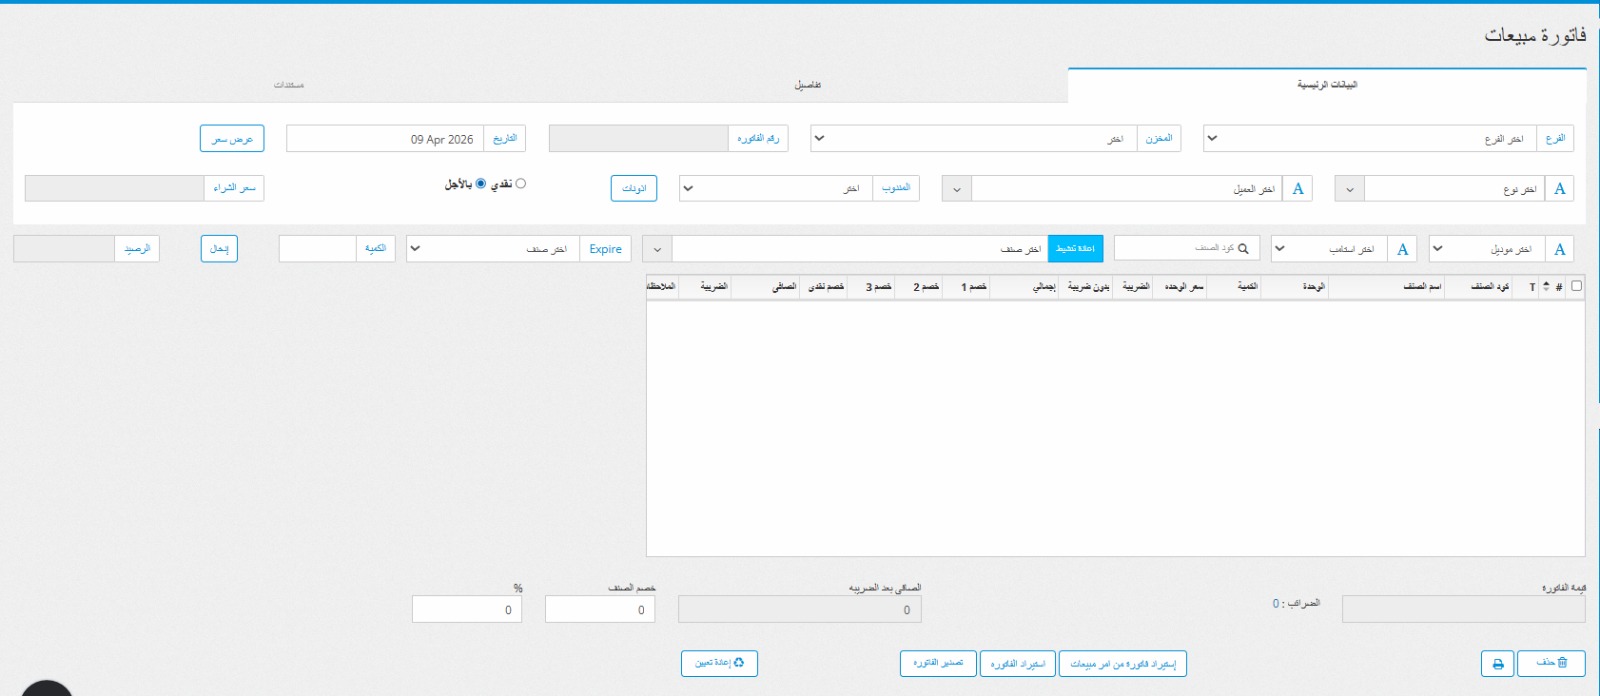The image size is (1600, 696).
Task: Click the خصم الصنف discount input field
Action: tap(600, 609)
